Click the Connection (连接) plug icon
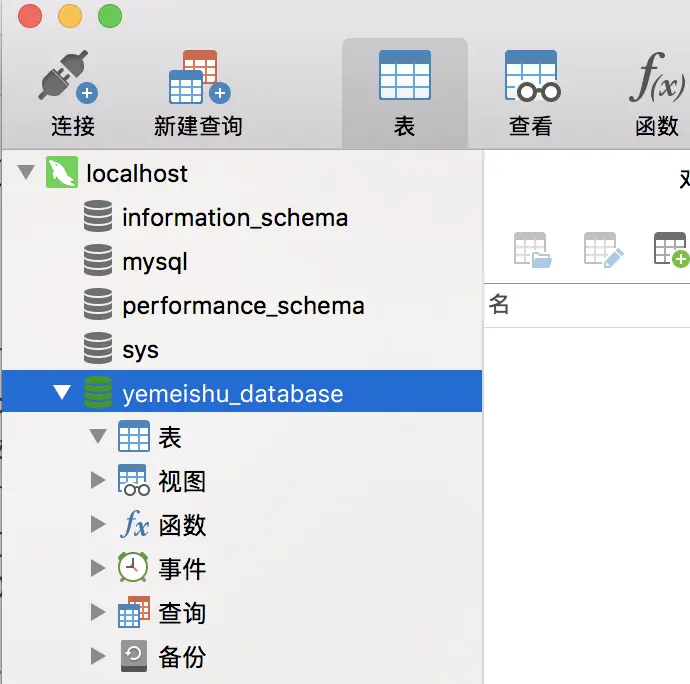 point(68,77)
